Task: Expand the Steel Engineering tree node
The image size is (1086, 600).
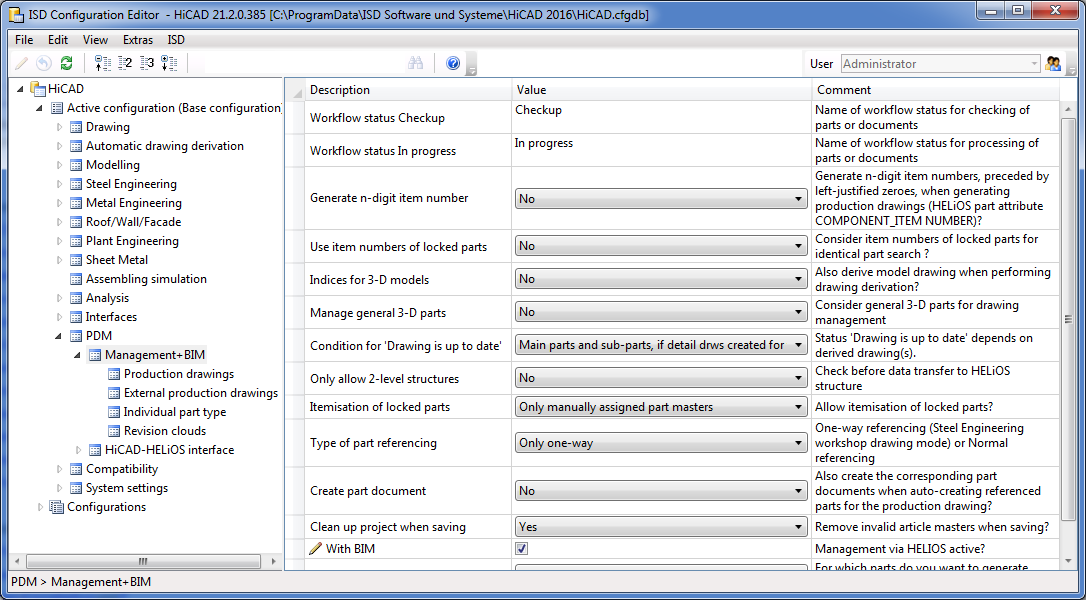Action: tap(59, 184)
